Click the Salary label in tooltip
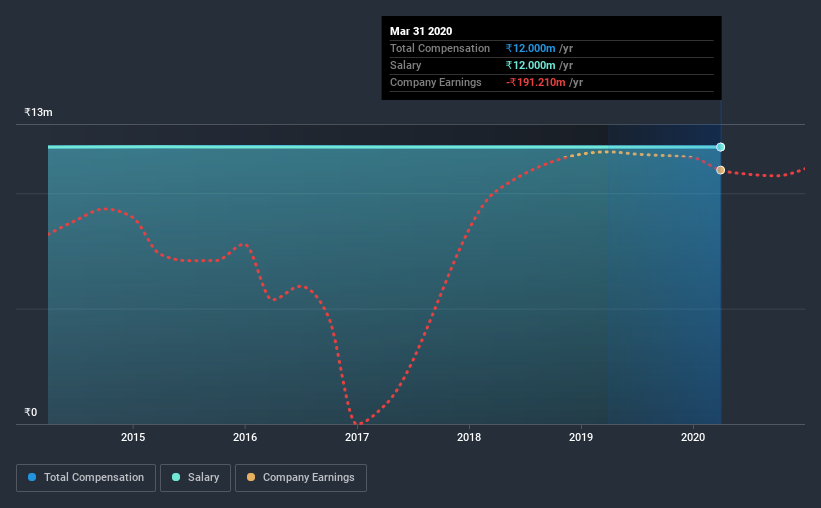 click(405, 65)
